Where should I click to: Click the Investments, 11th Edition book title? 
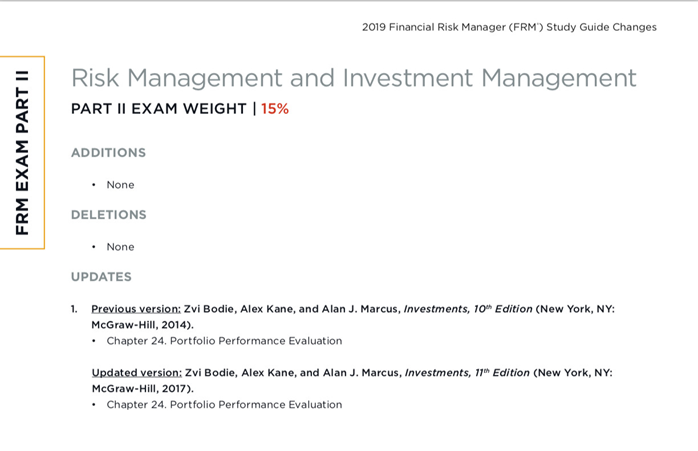click(x=467, y=373)
